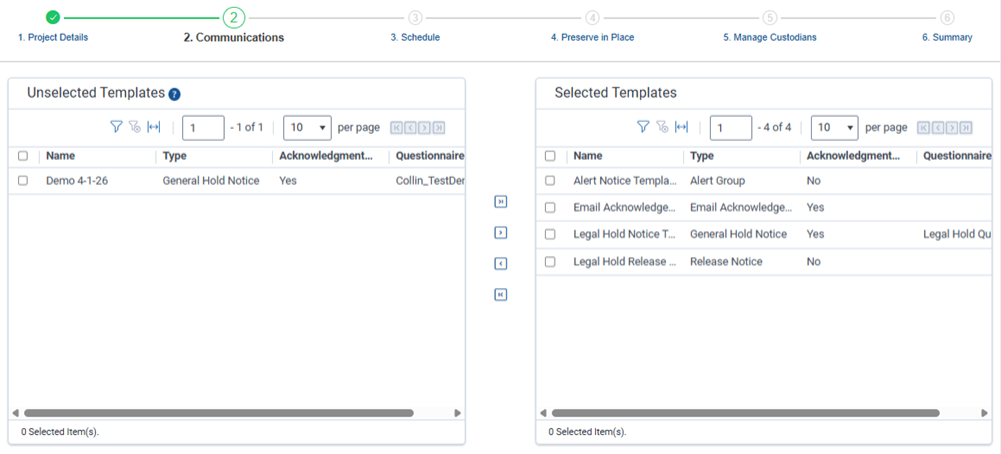Screen dimensions: 1001x454
Task: Focus page number field in Selected Templates
Action: (730, 128)
